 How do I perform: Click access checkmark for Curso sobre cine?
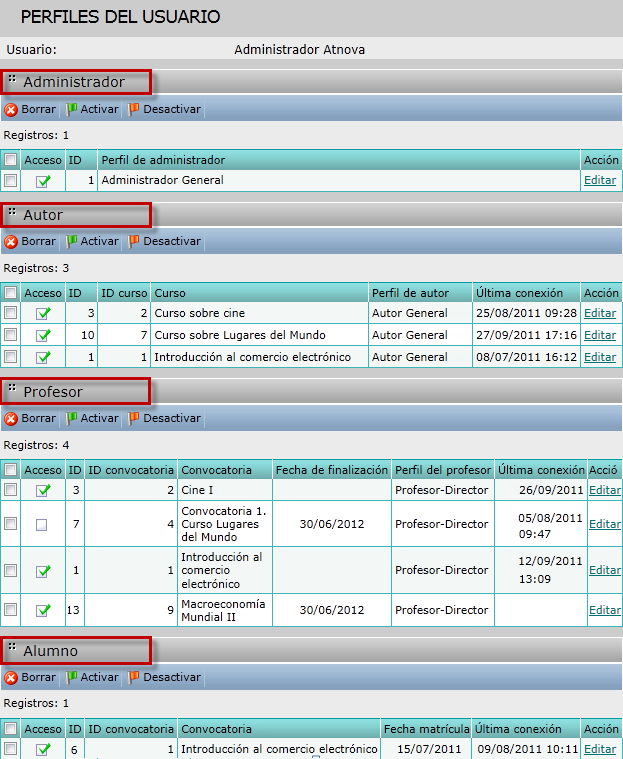tap(43, 314)
